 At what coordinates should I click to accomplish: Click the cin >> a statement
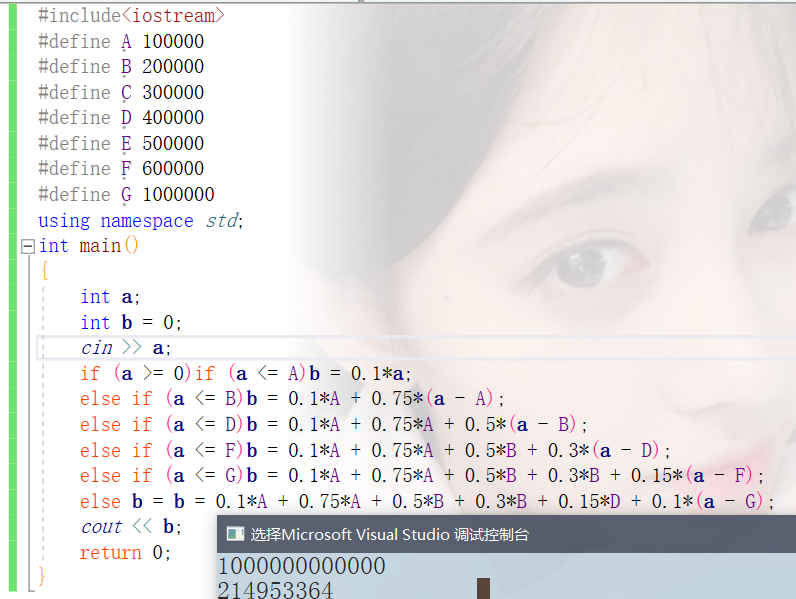[x=126, y=348]
